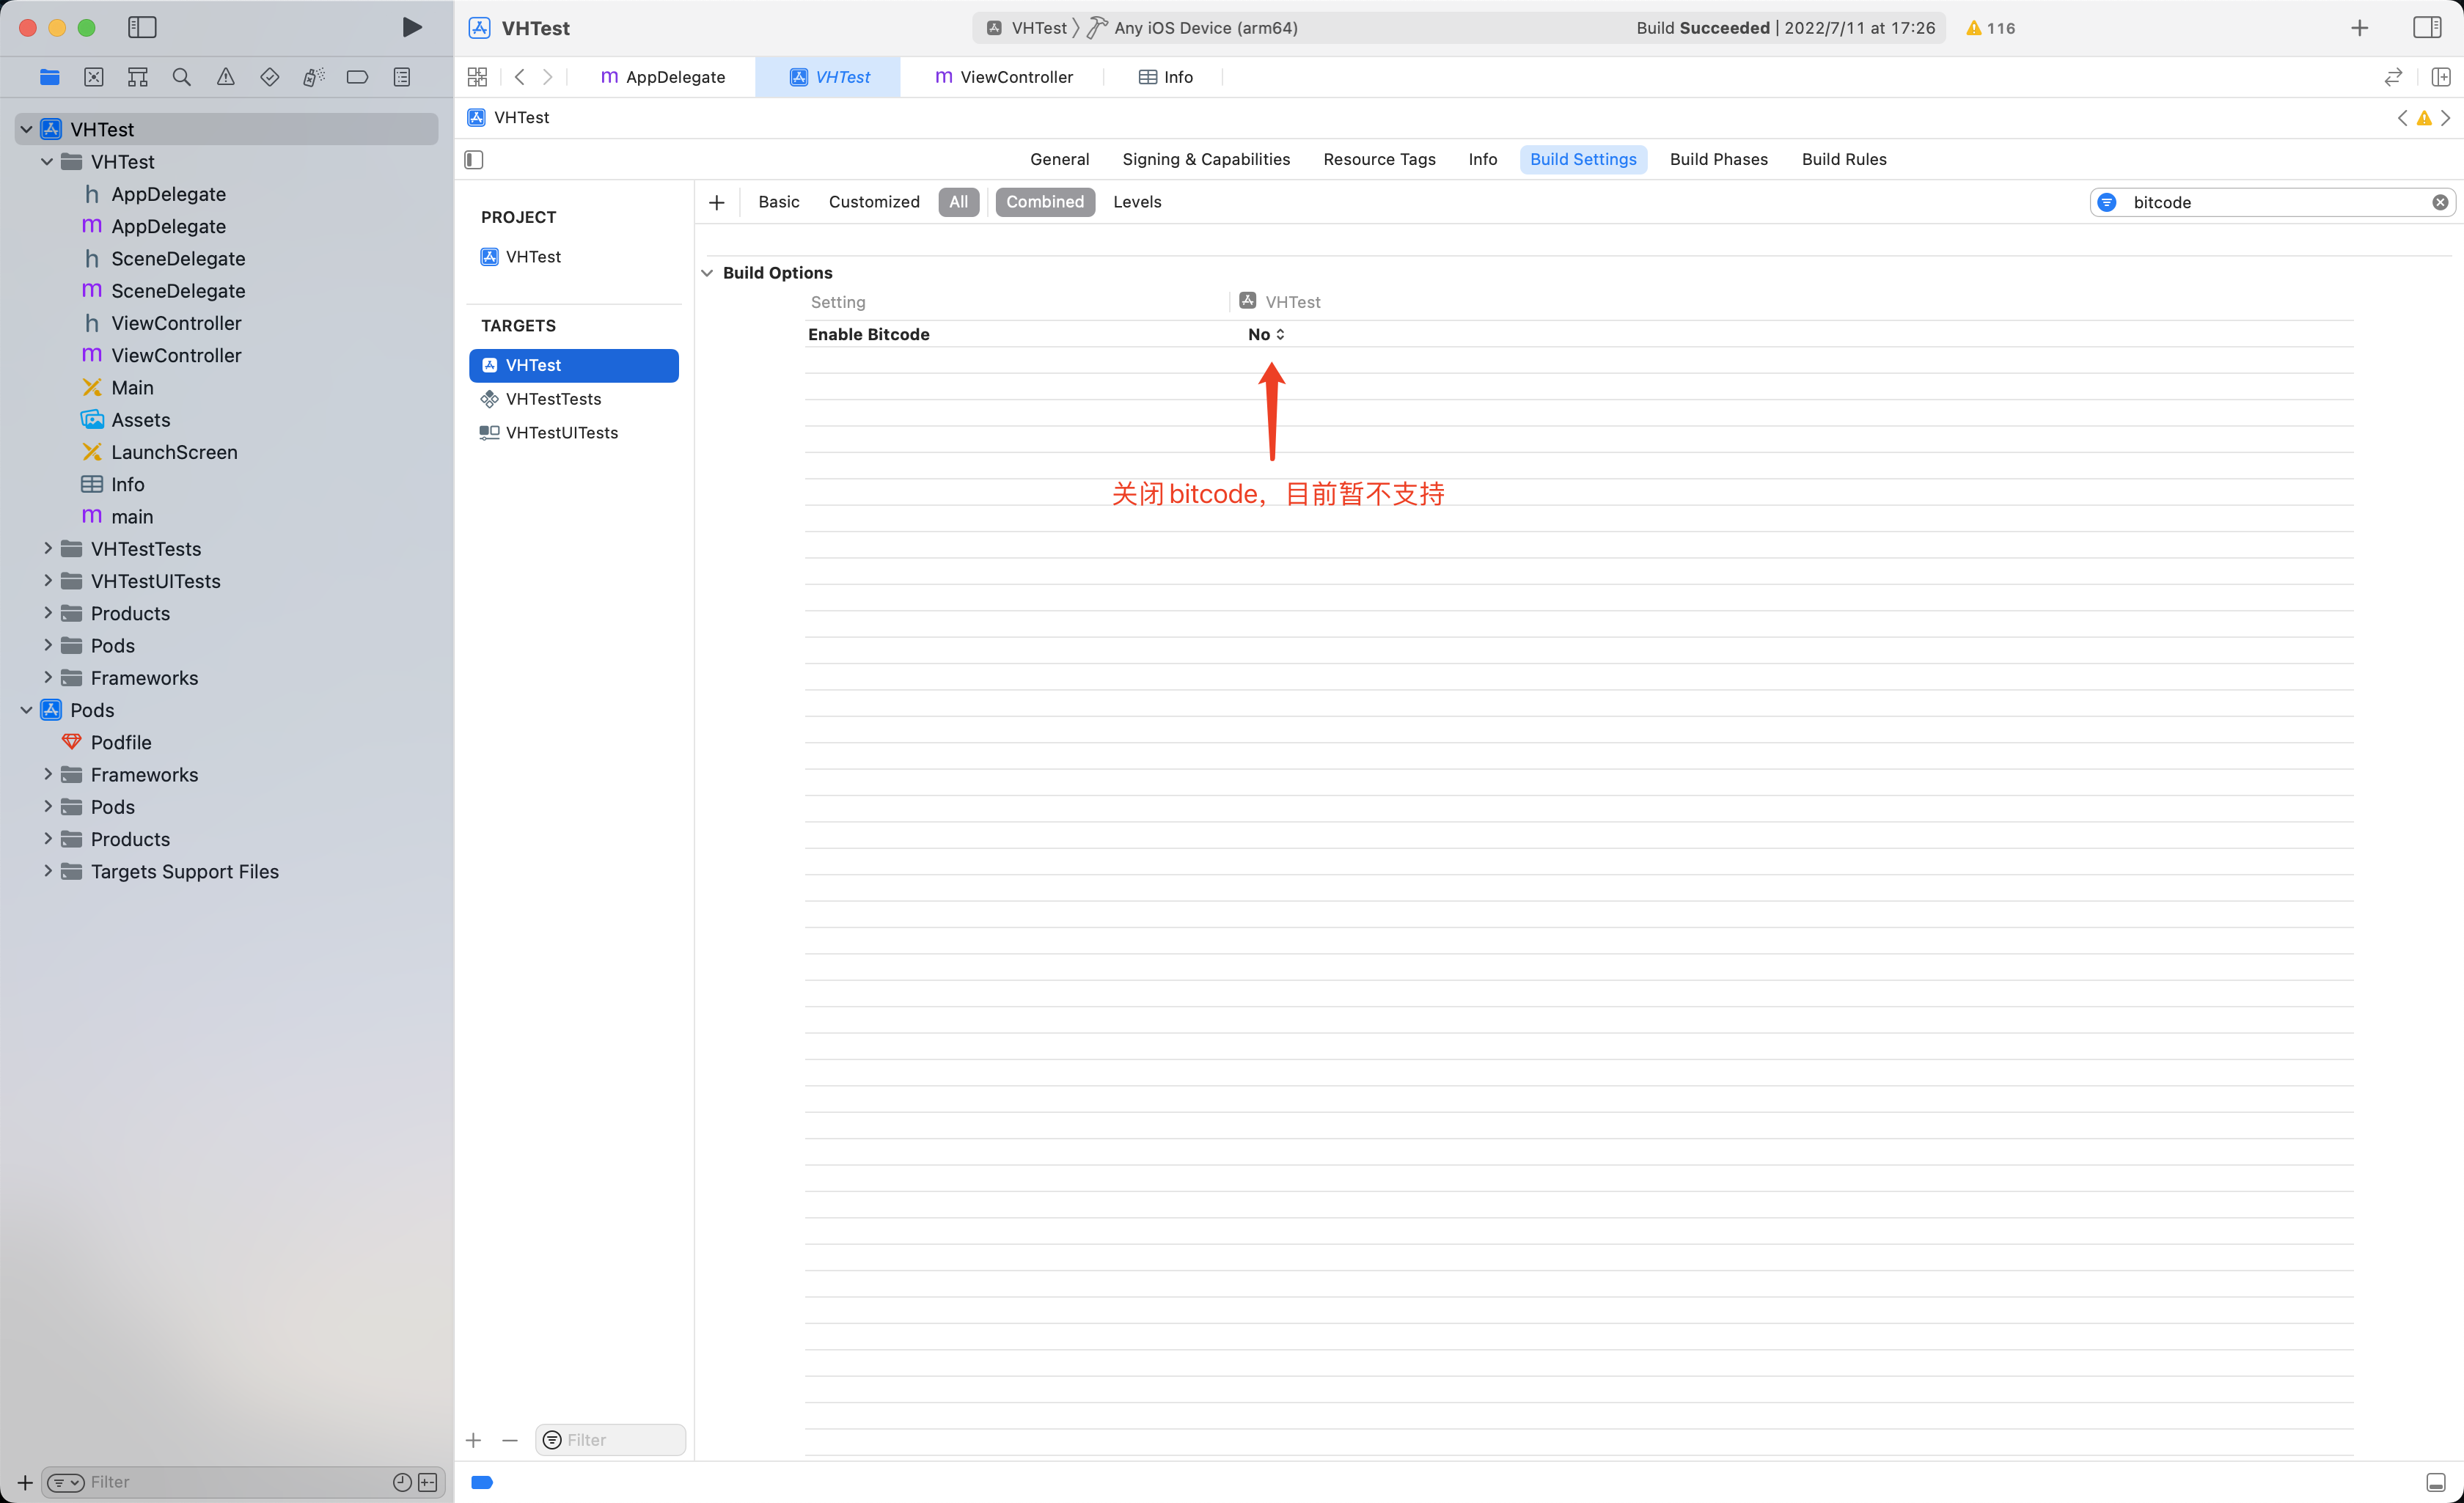The image size is (2464, 1503).
Task: Open the Find navigator magnifier
Action: click(181, 77)
